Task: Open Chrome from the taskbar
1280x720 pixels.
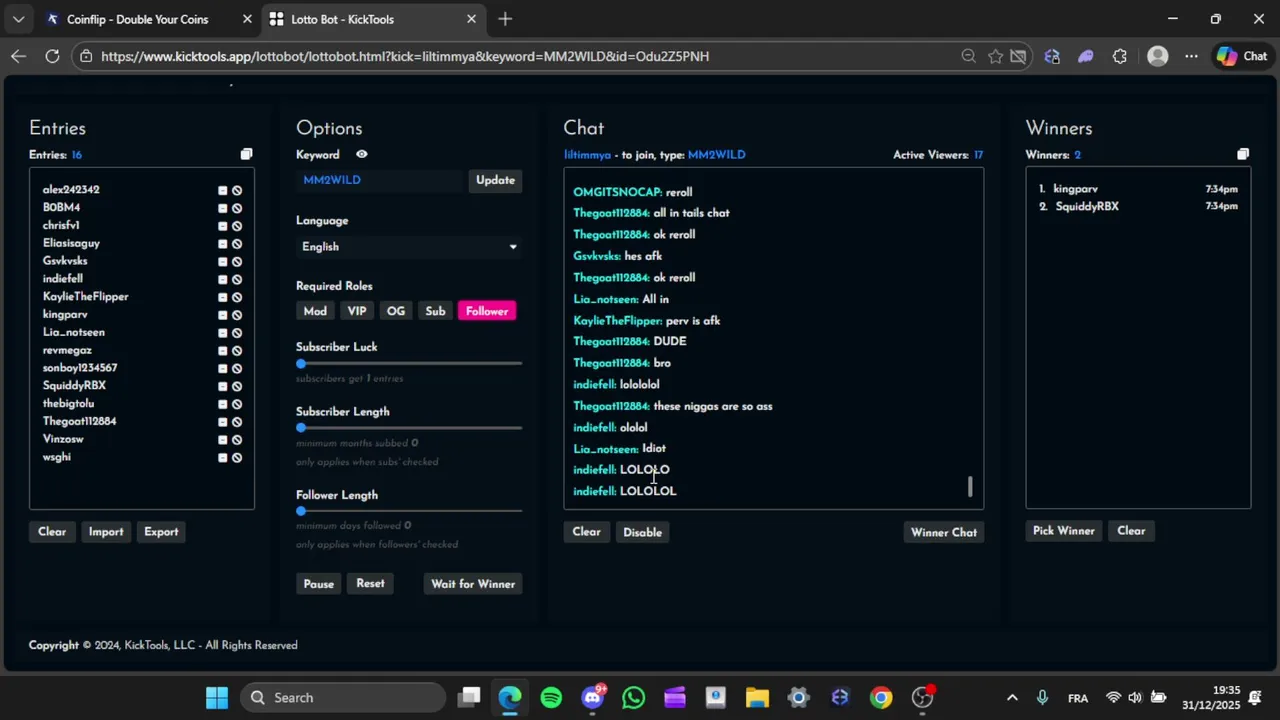Action: (881, 698)
